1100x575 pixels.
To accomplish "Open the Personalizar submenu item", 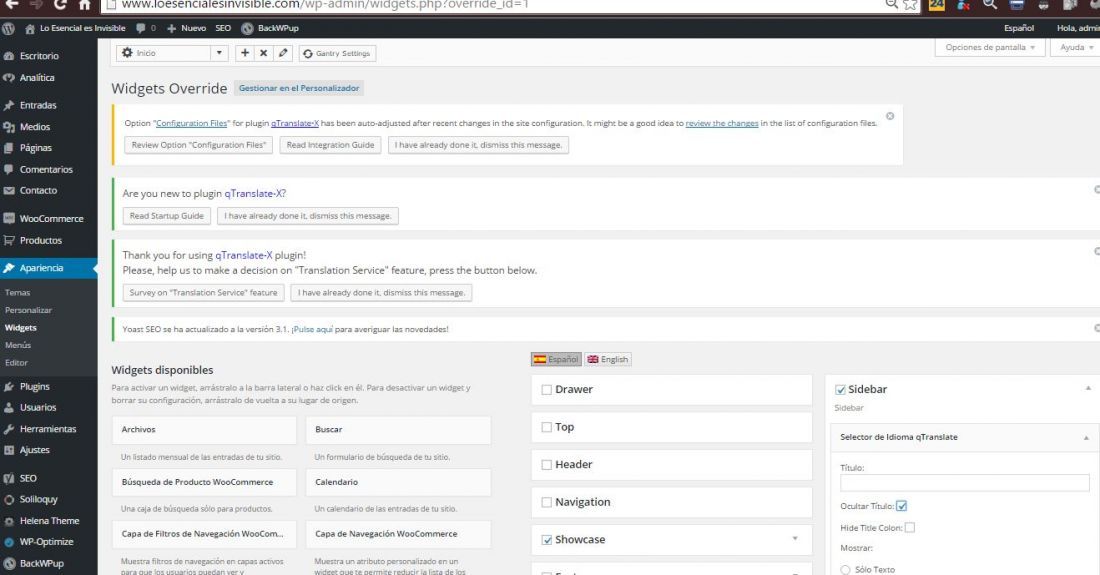I will (28, 311).
